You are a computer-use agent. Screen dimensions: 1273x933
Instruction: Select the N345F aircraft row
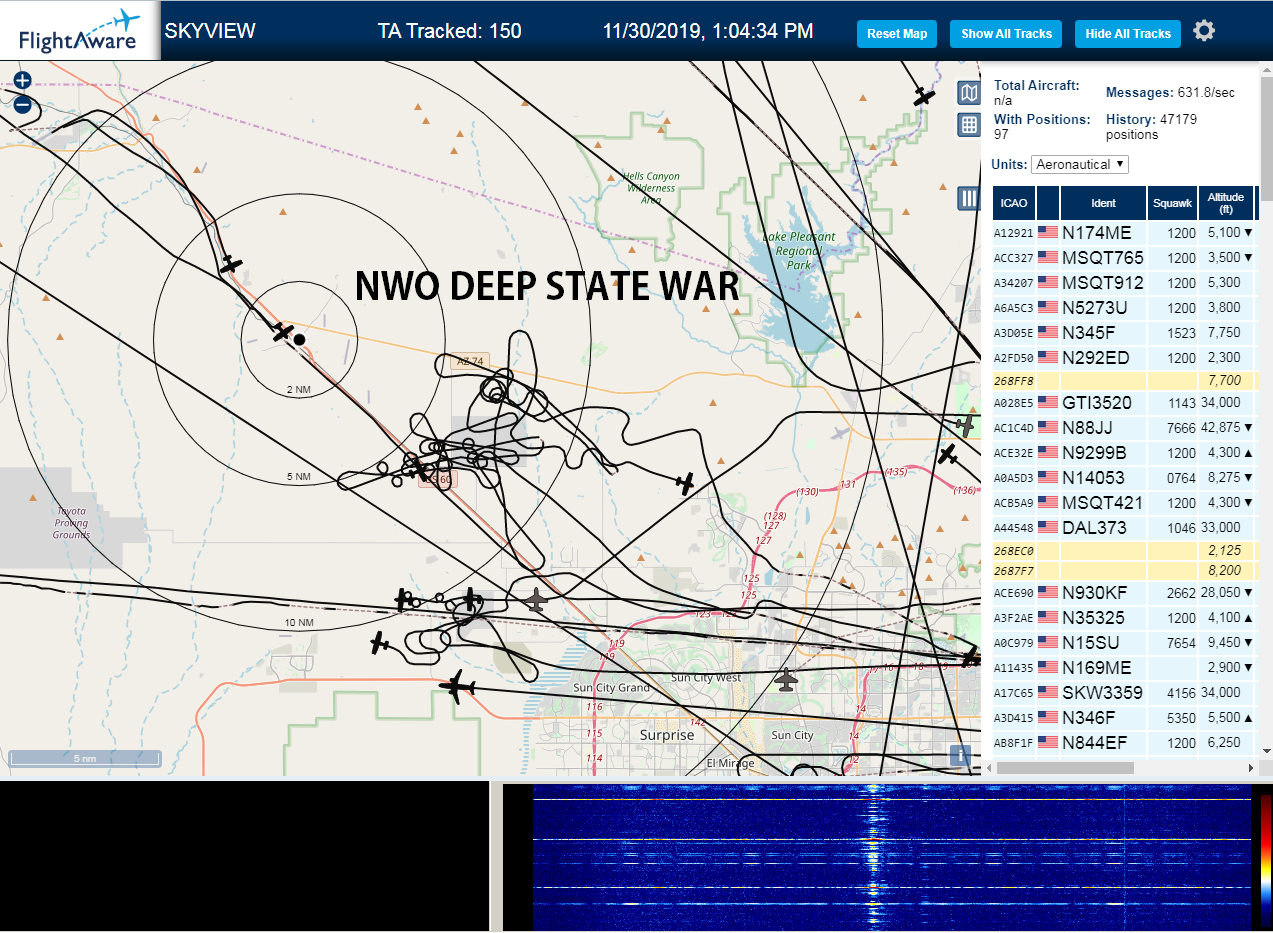point(1125,333)
